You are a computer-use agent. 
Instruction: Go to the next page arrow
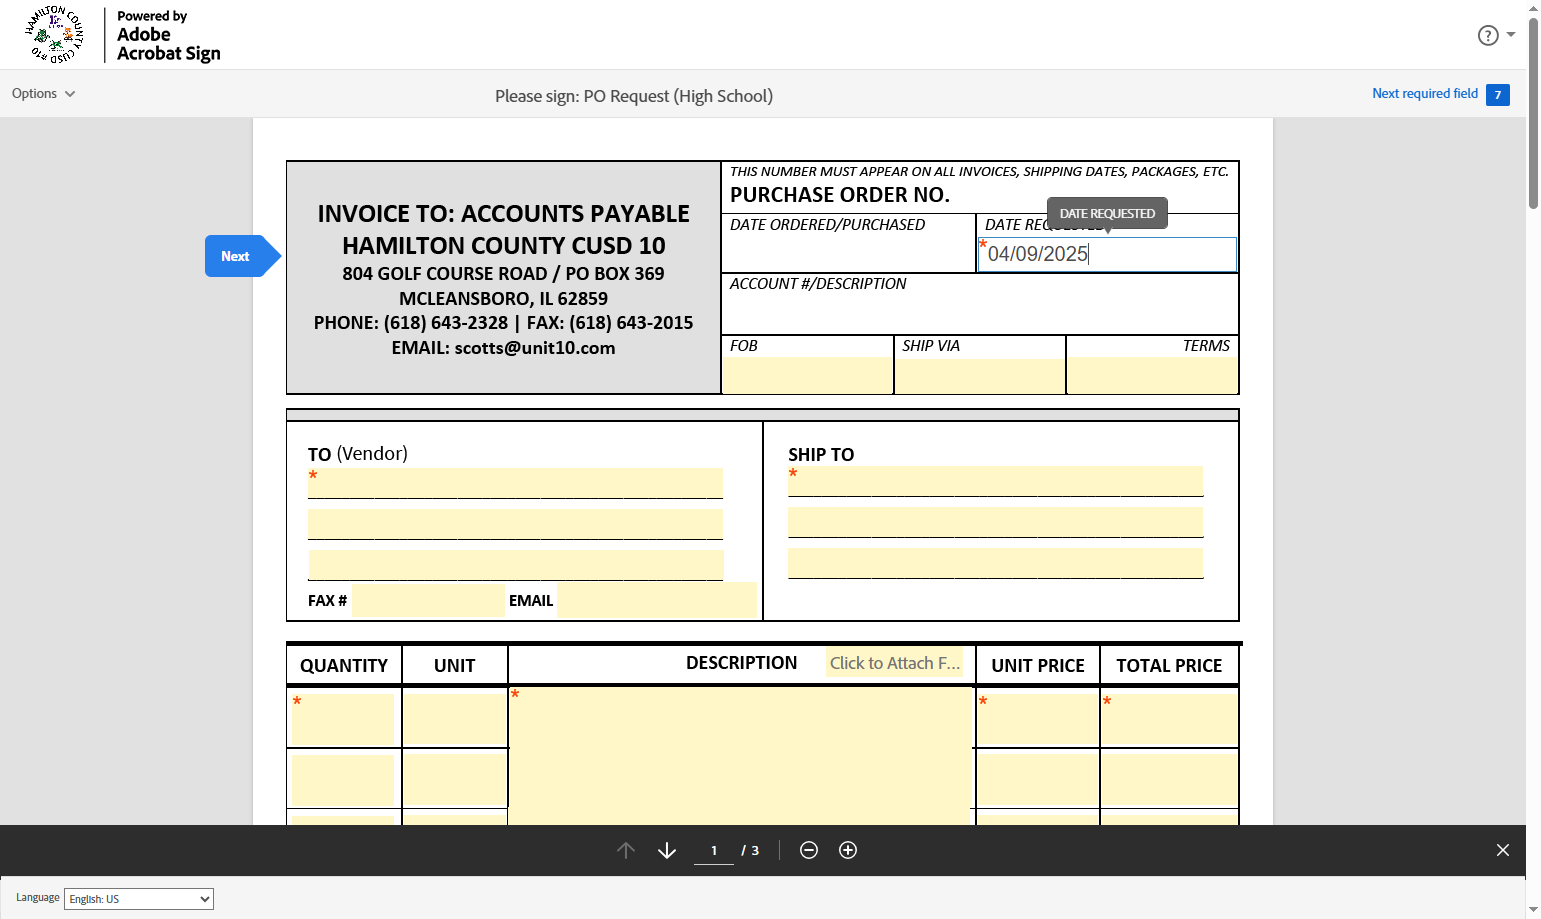click(667, 850)
